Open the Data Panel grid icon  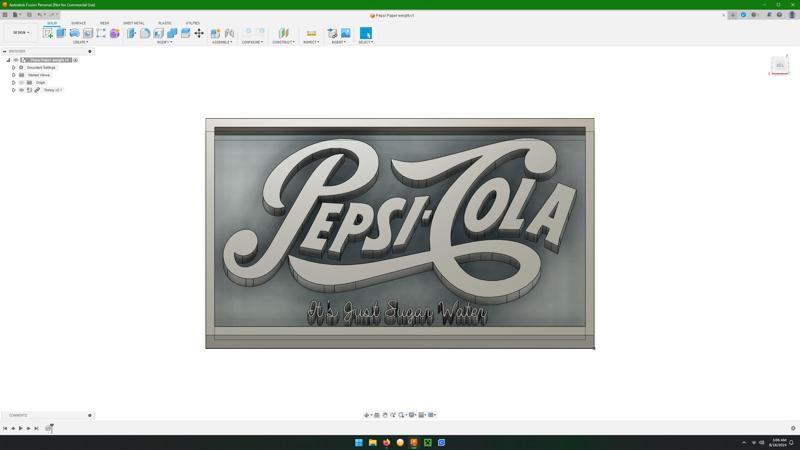pyautogui.click(x=5, y=15)
